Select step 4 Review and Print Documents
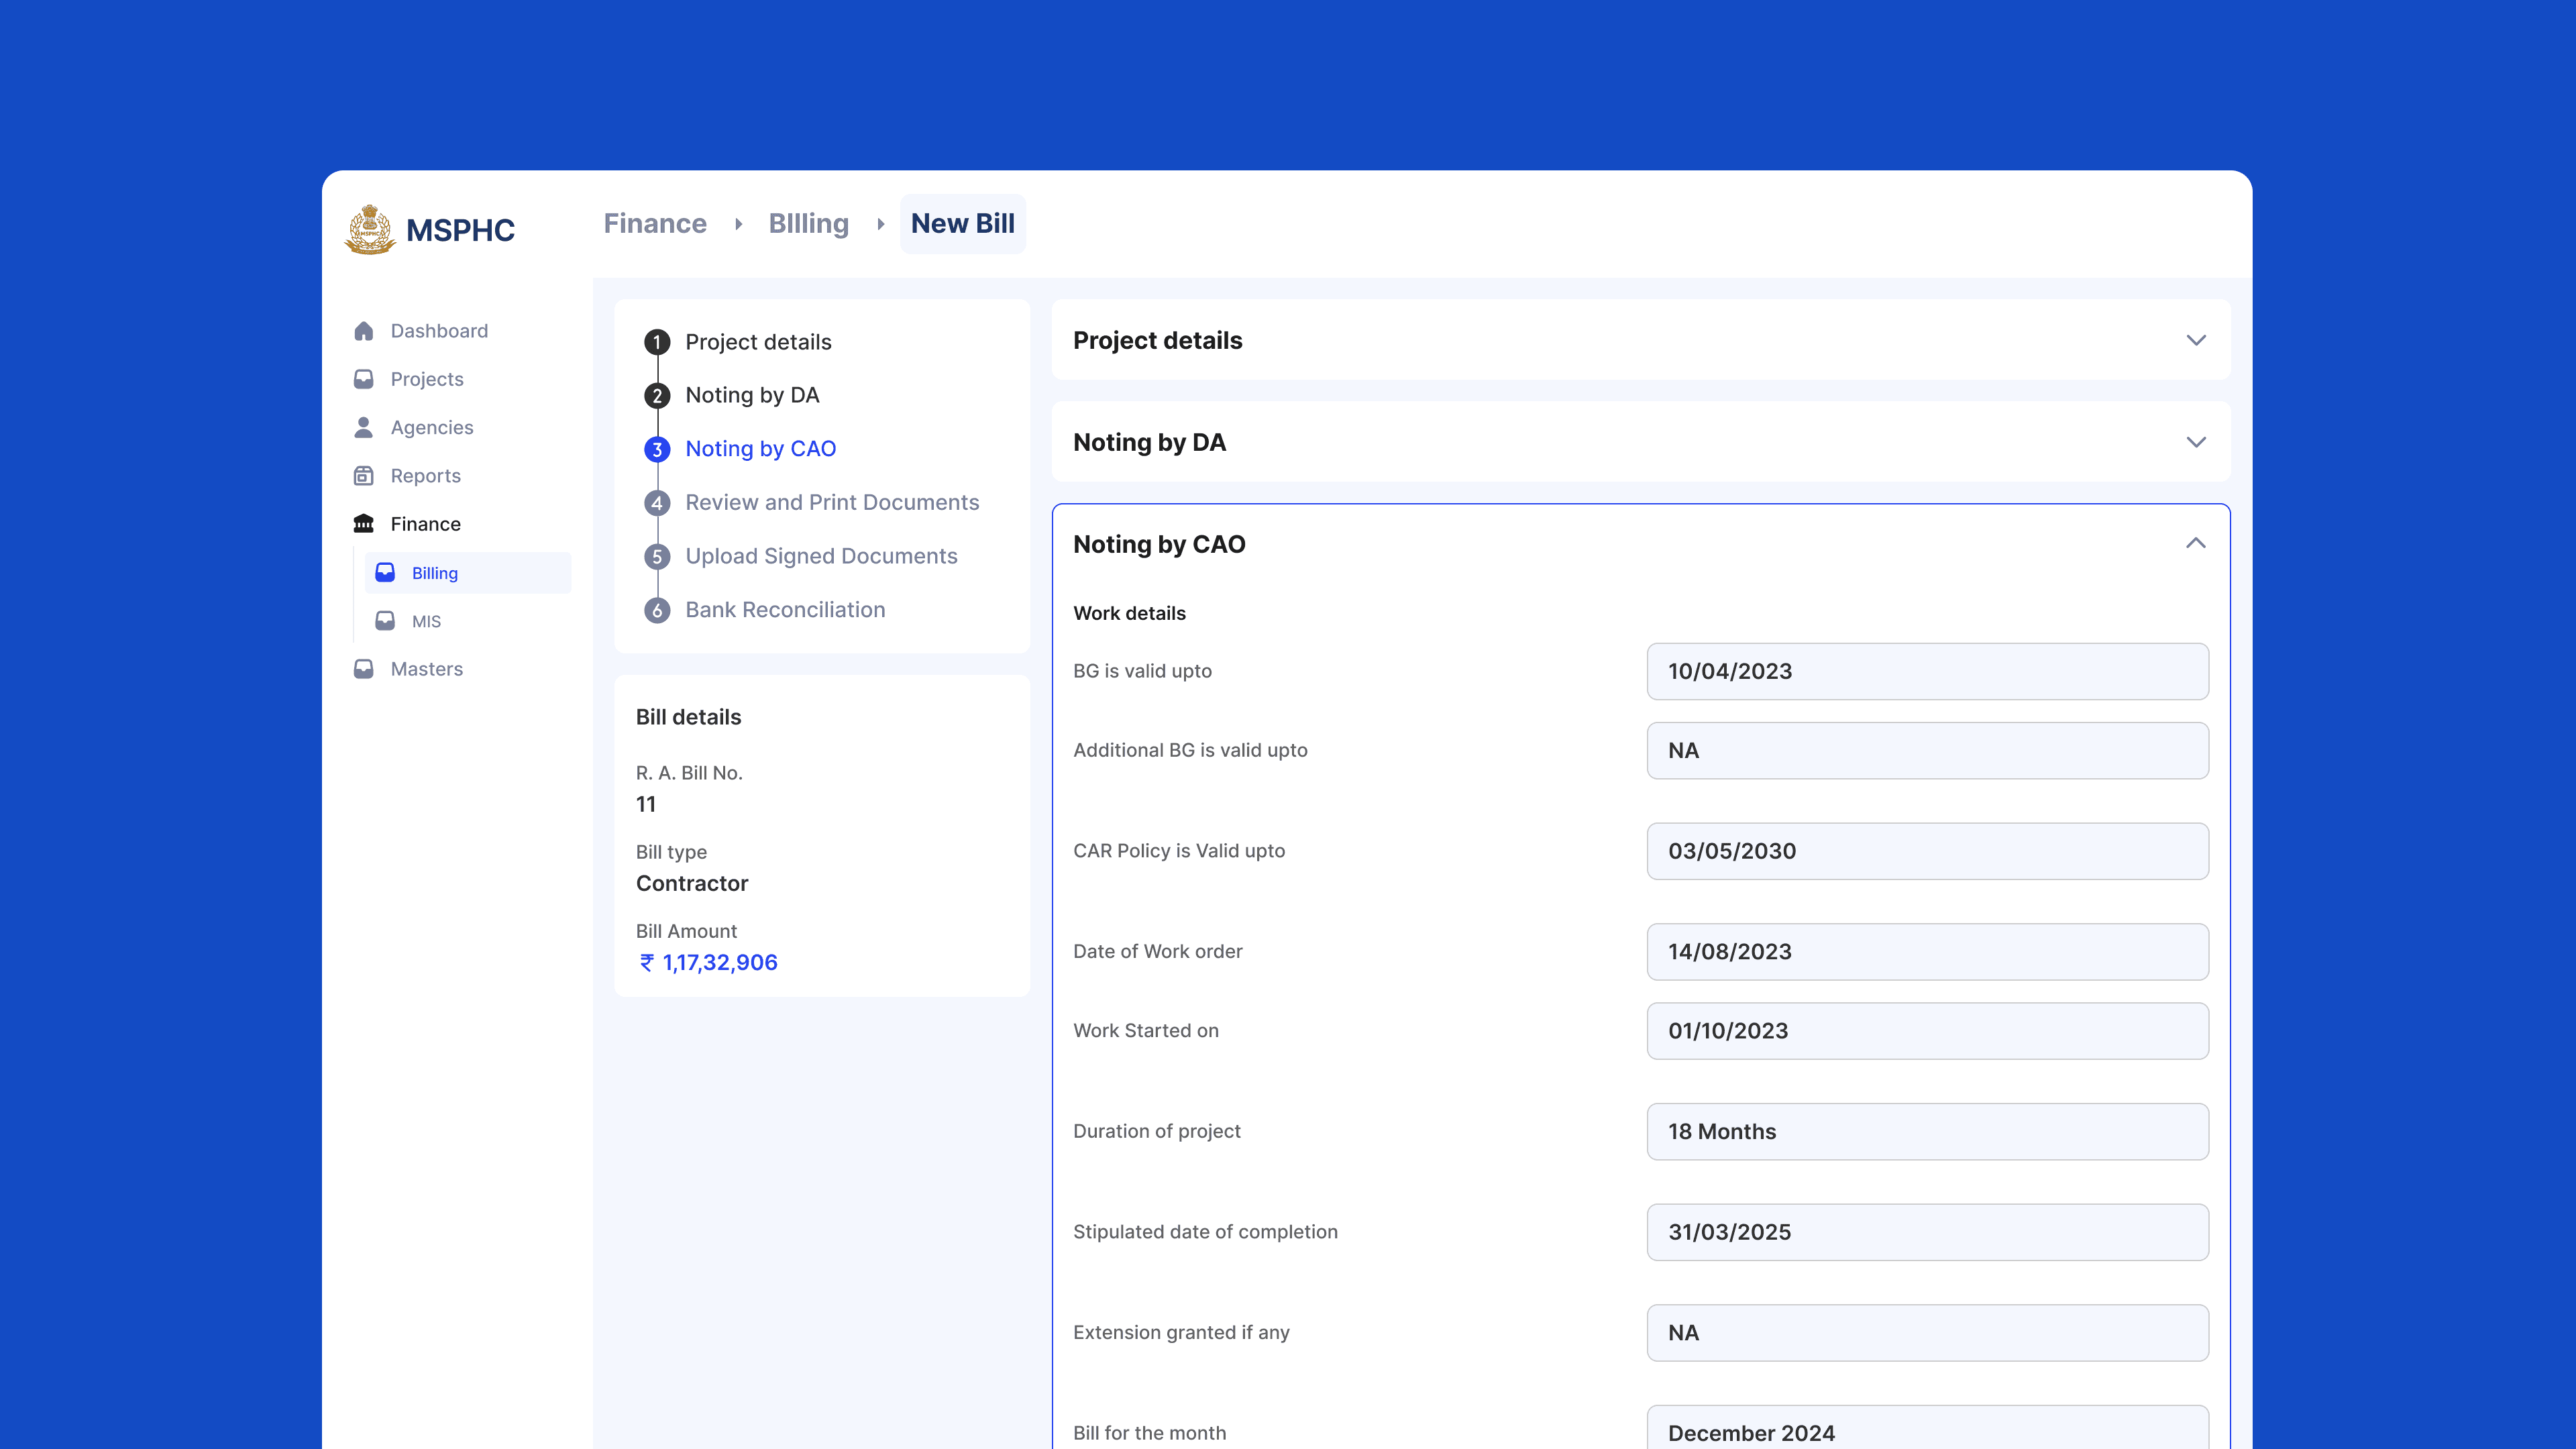This screenshot has height=1449, width=2576. (x=832, y=502)
